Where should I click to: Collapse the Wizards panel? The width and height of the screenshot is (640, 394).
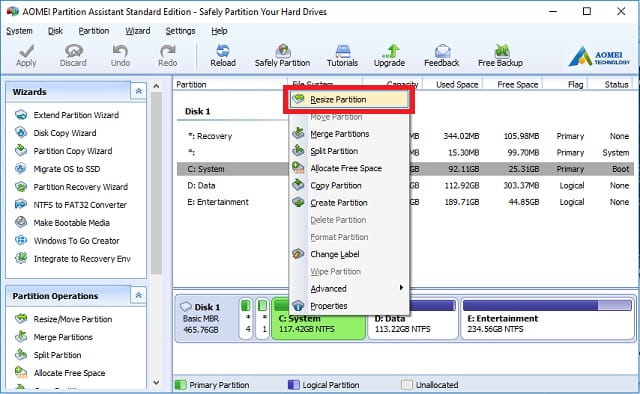pyautogui.click(x=138, y=91)
